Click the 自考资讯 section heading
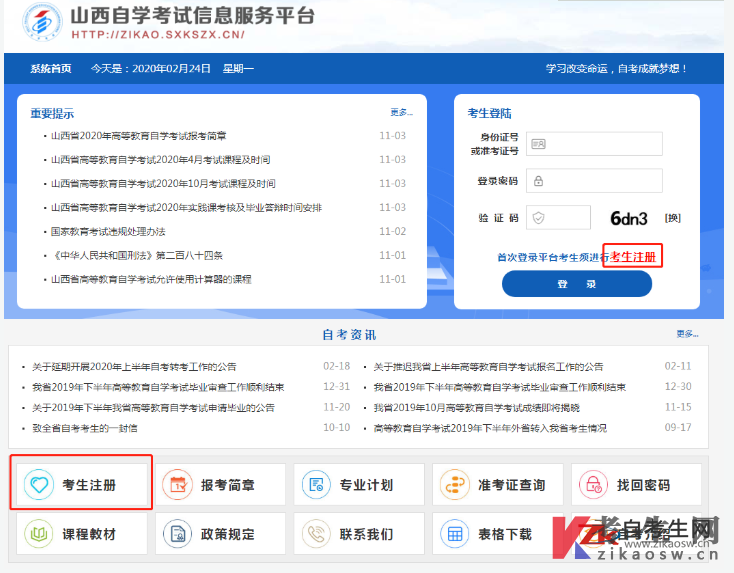 349,335
